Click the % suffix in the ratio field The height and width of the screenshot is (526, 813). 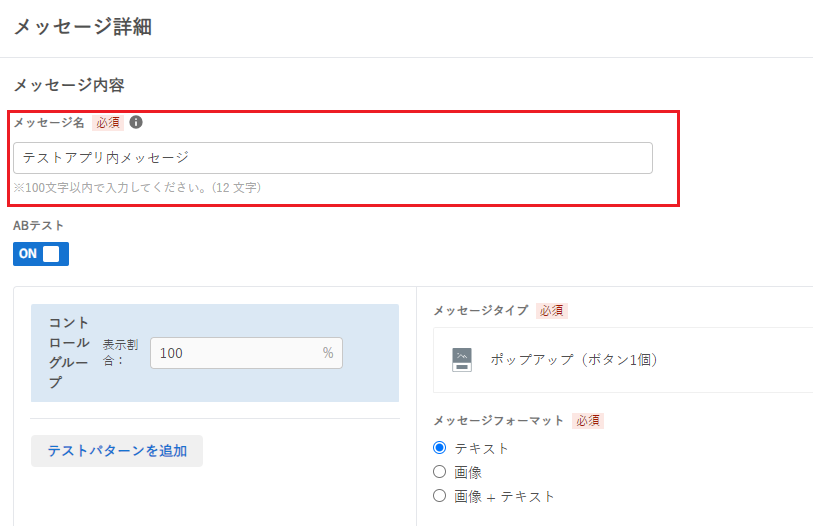(x=328, y=353)
